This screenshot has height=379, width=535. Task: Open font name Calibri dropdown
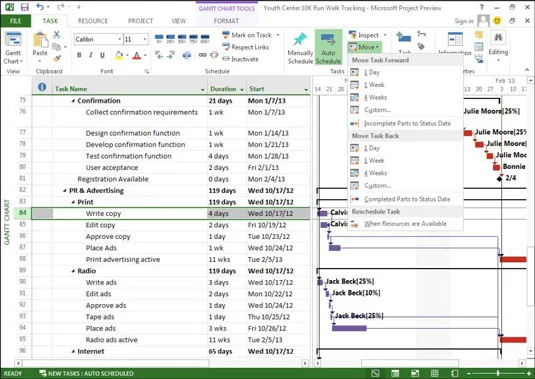pyautogui.click(x=119, y=39)
